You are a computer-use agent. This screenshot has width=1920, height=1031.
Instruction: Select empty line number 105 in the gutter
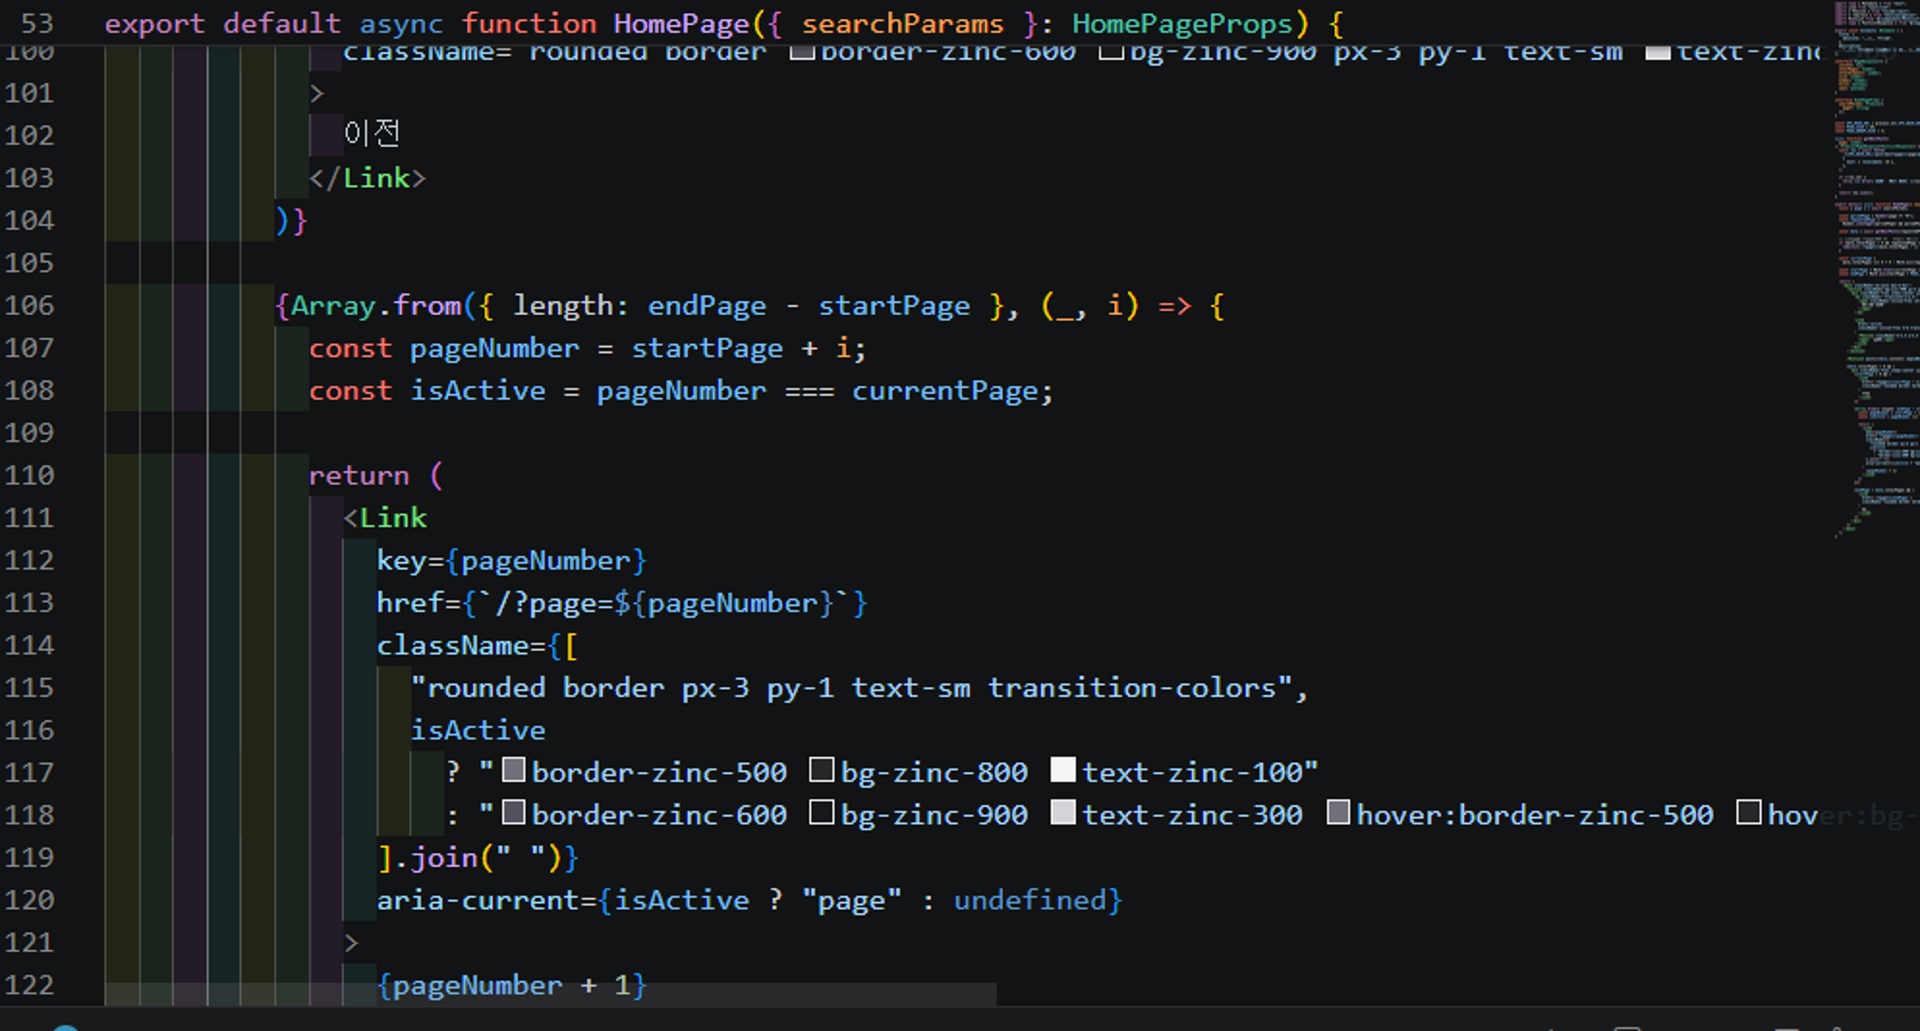click(29, 263)
